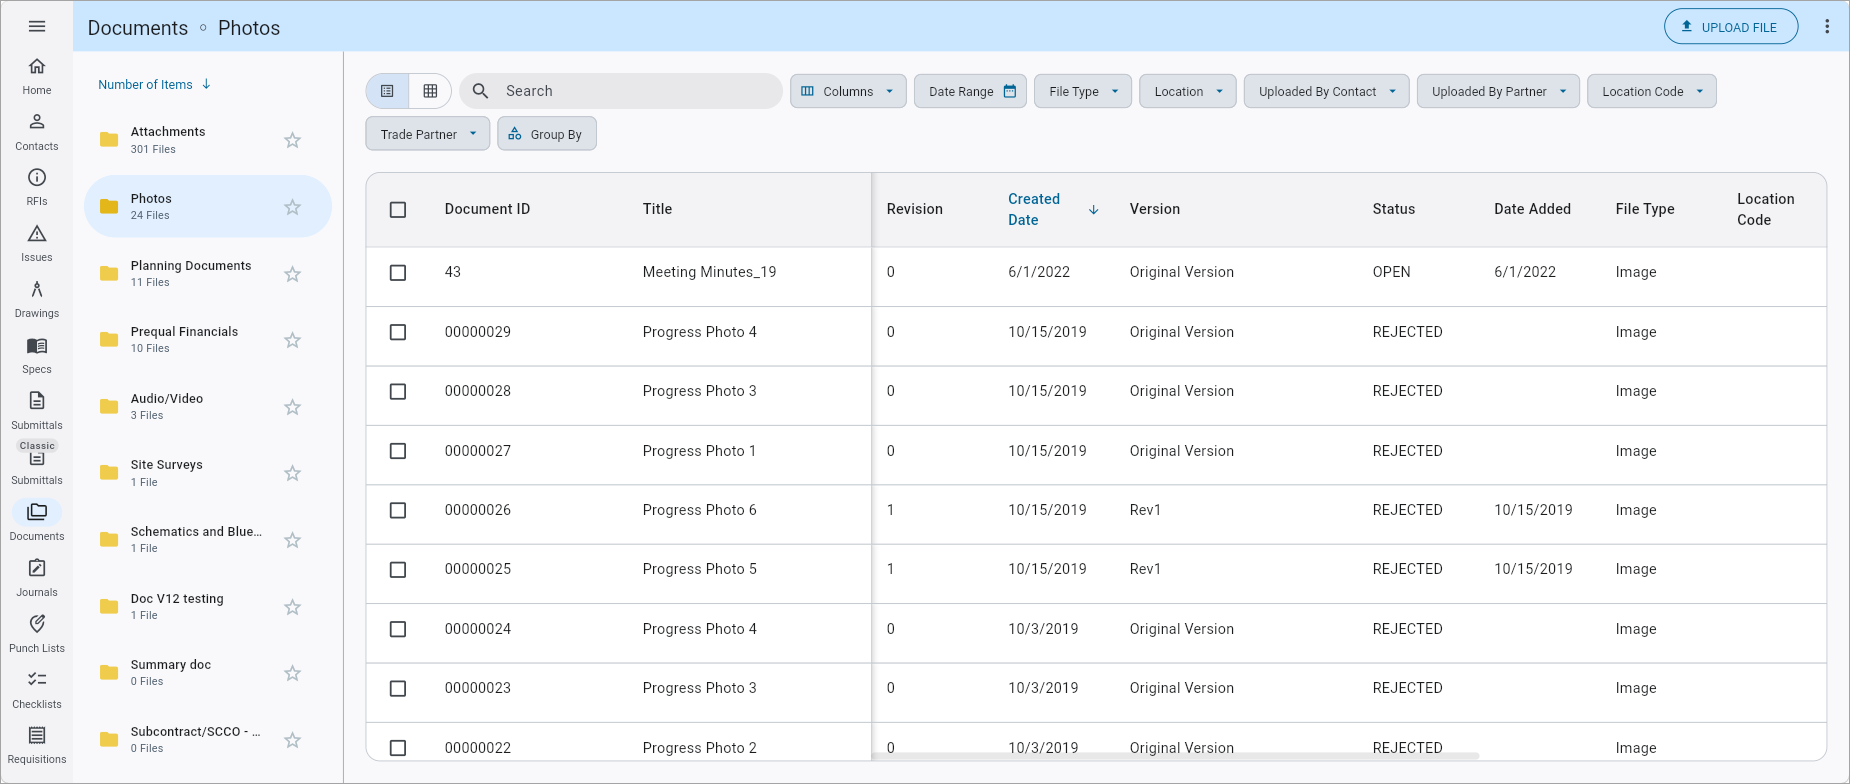Screen dimensions: 1850x784
Task: Check the row checkbox for 00000027
Action: pos(398,451)
